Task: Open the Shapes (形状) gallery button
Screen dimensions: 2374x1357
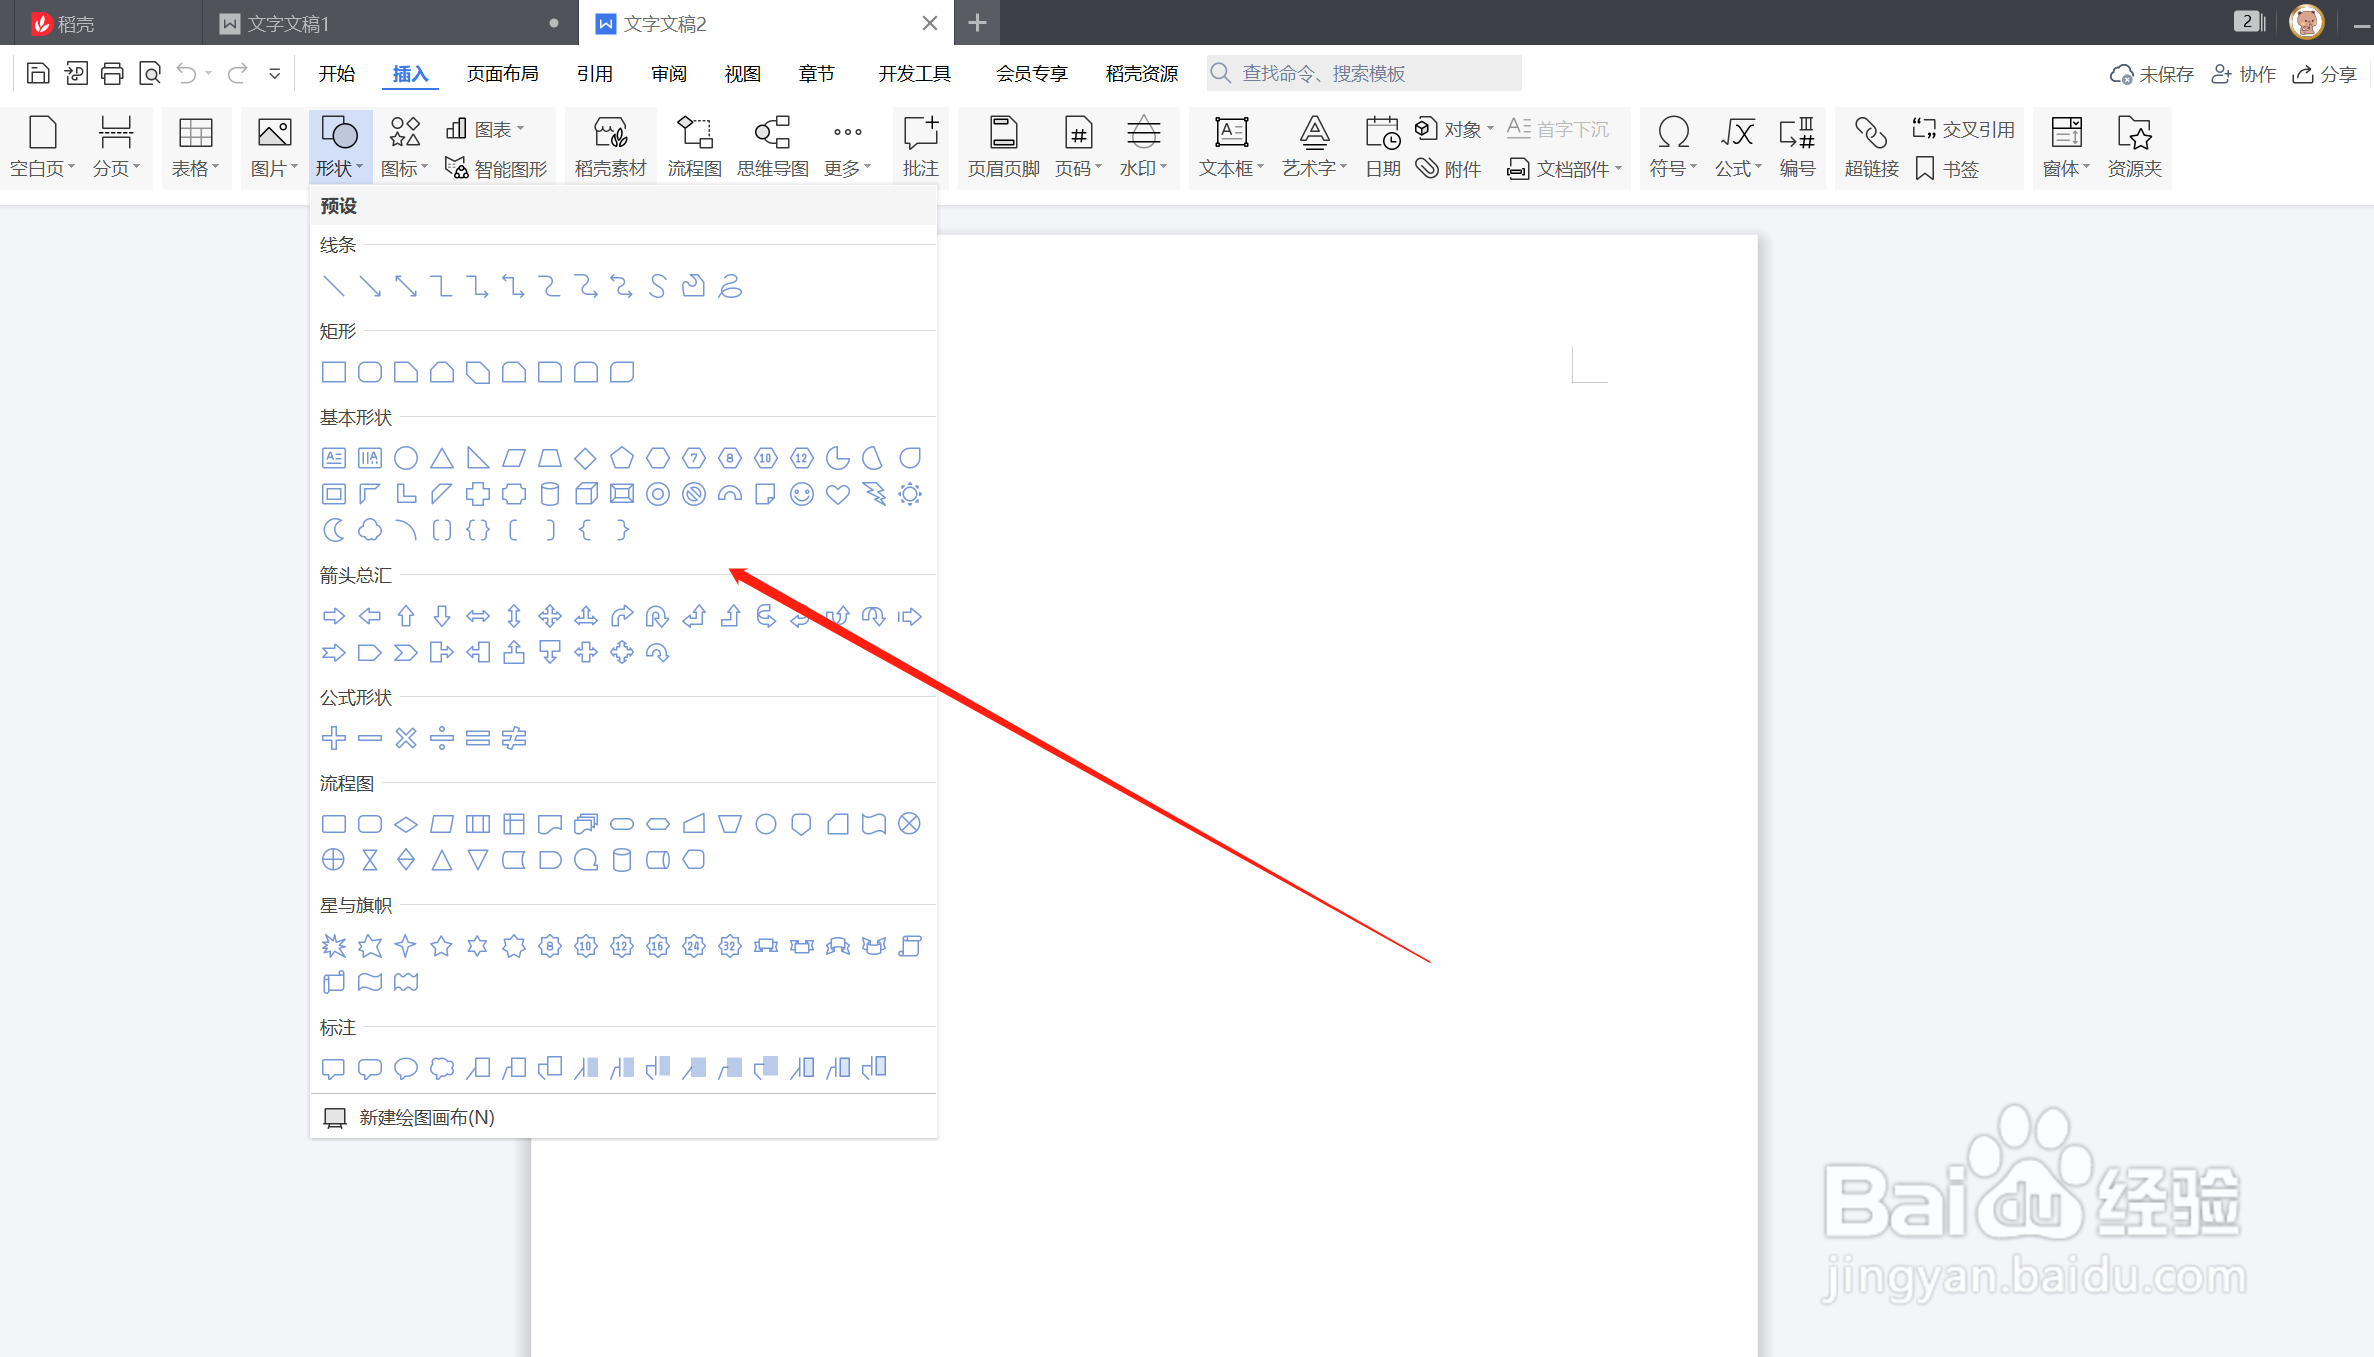Action: [x=340, y=146]
